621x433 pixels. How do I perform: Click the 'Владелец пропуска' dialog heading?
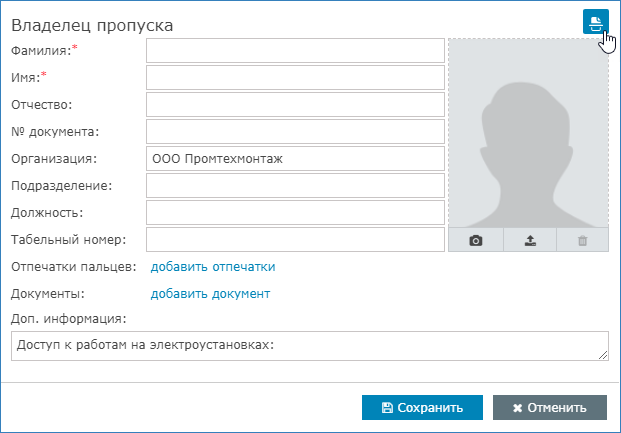pyautogui.click(x=91, y=23)
